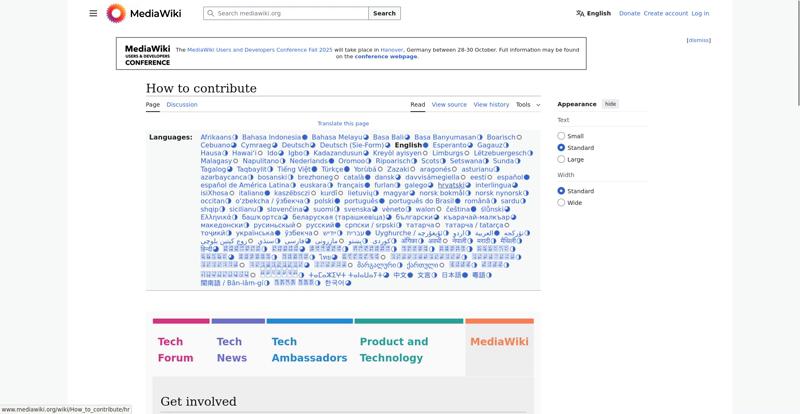The height and width of the screenshot is (414, 800).
Task: Click the MediaWiki Conference banner logo
Action: 147,53
